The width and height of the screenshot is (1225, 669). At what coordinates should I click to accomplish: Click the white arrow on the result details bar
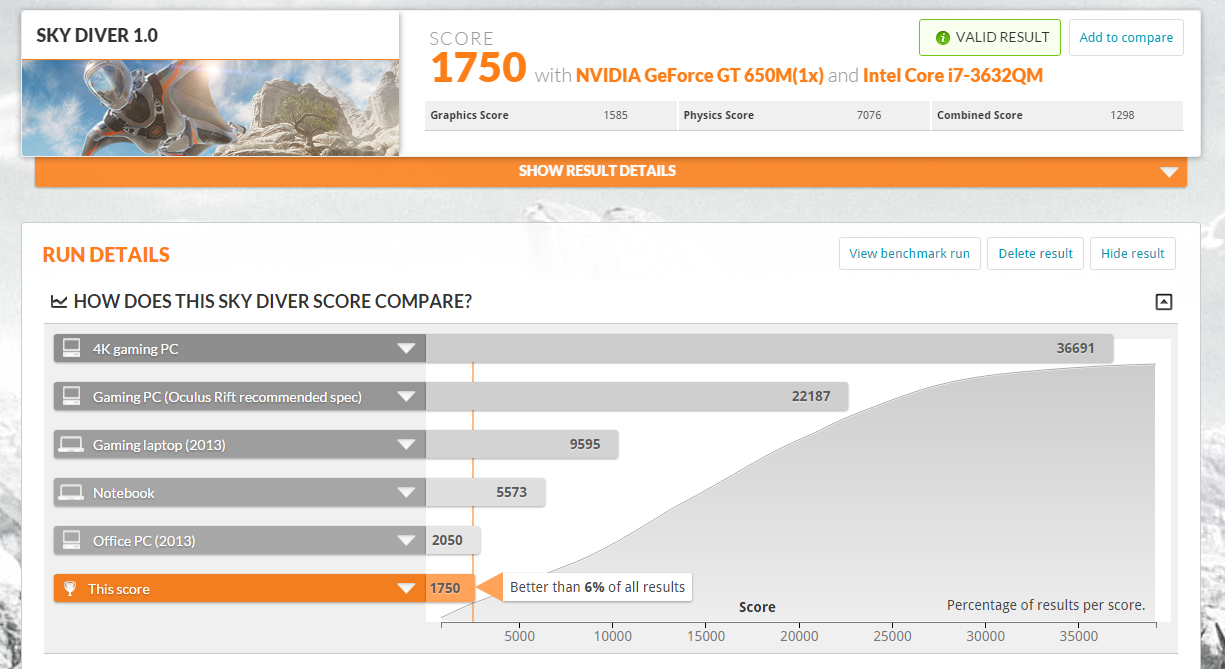tap(1169, 172)
